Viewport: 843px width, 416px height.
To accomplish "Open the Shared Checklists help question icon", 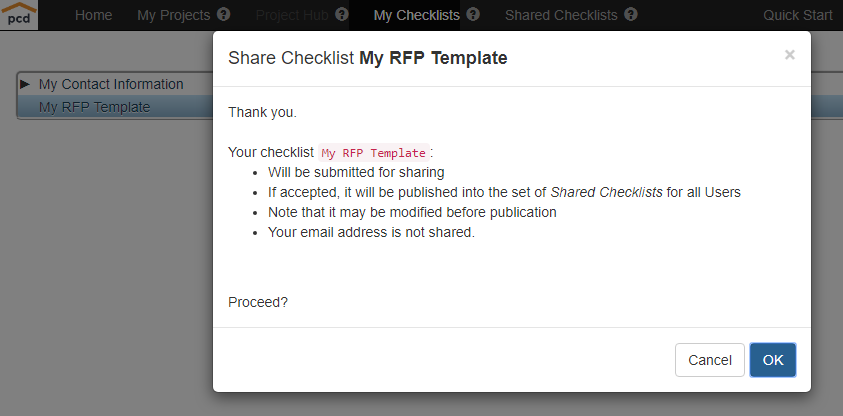I will (x=631, y=15).
